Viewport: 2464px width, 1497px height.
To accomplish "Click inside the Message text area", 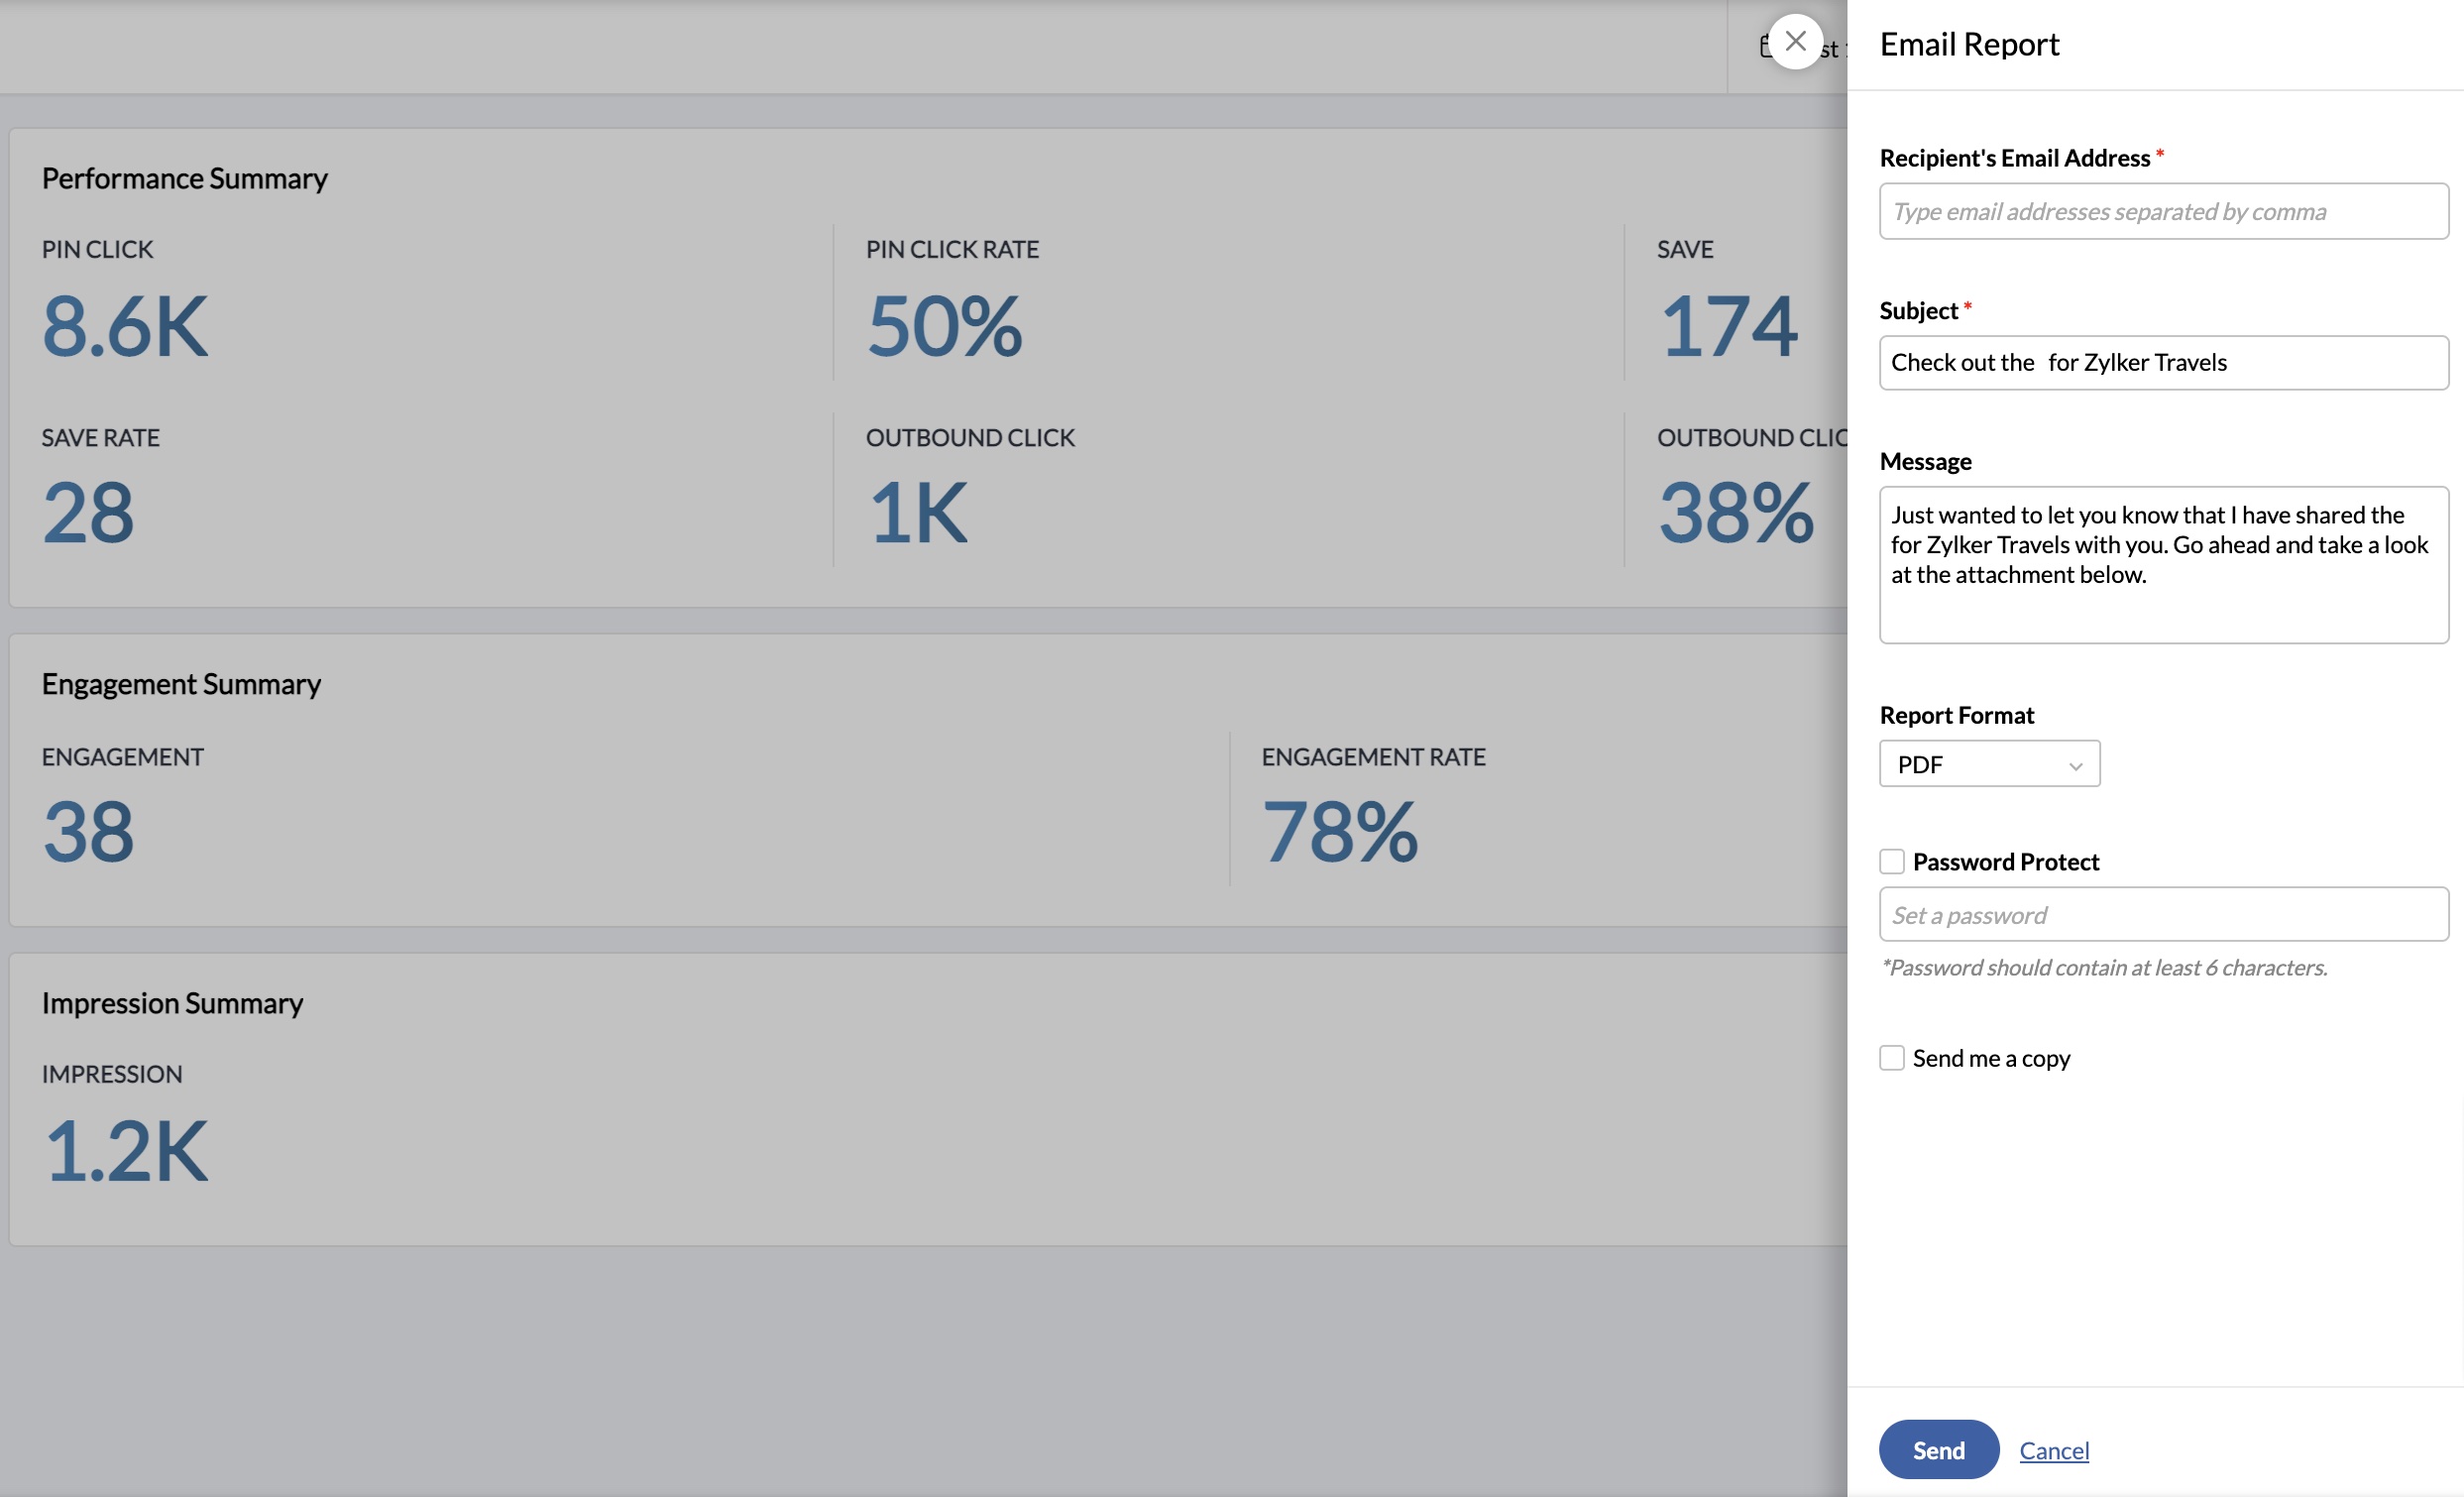I will click(2163, 565).
